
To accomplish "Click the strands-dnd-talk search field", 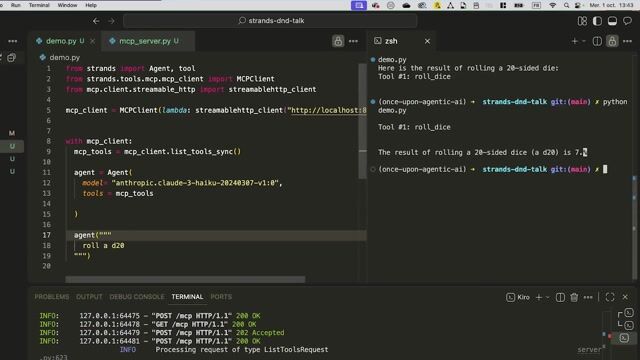I will click(x=270, y=21).
